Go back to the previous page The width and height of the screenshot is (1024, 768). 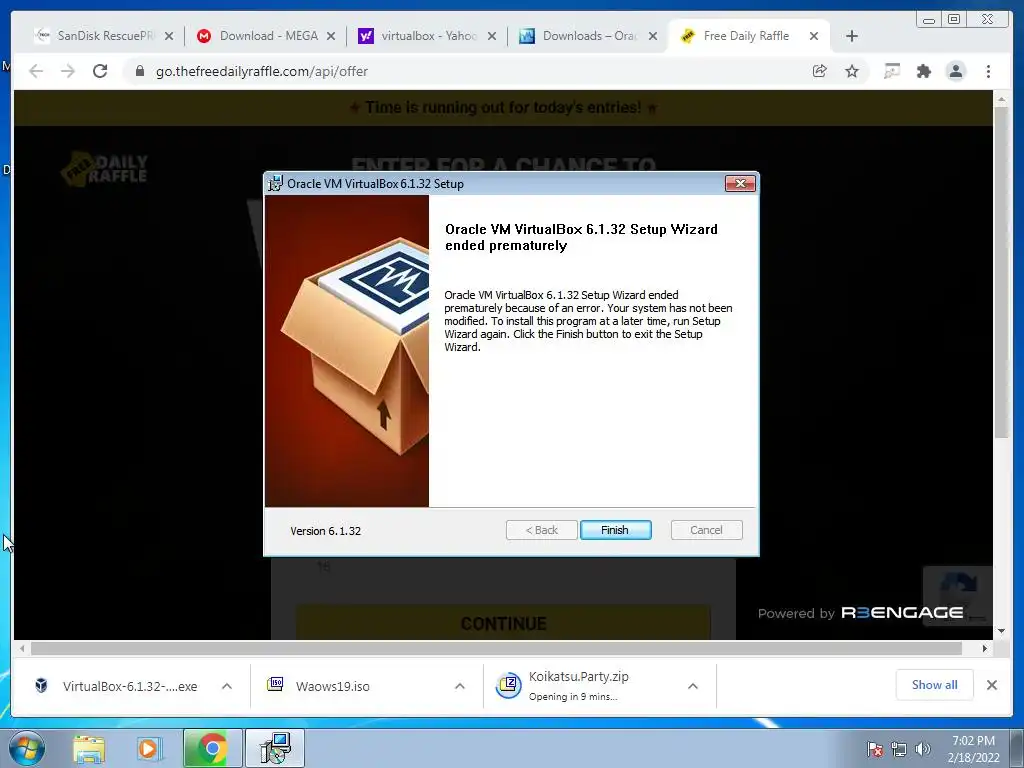(36, 71)
